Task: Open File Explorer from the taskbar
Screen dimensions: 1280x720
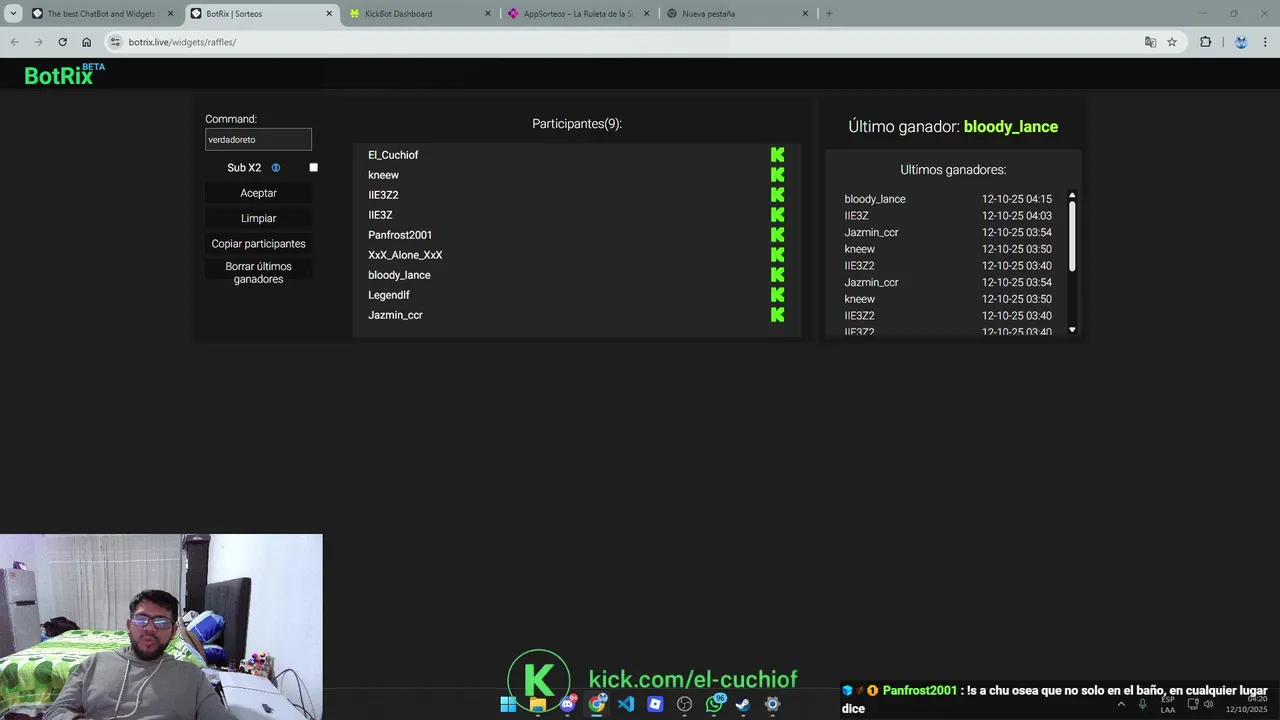Action: (538, 704)
